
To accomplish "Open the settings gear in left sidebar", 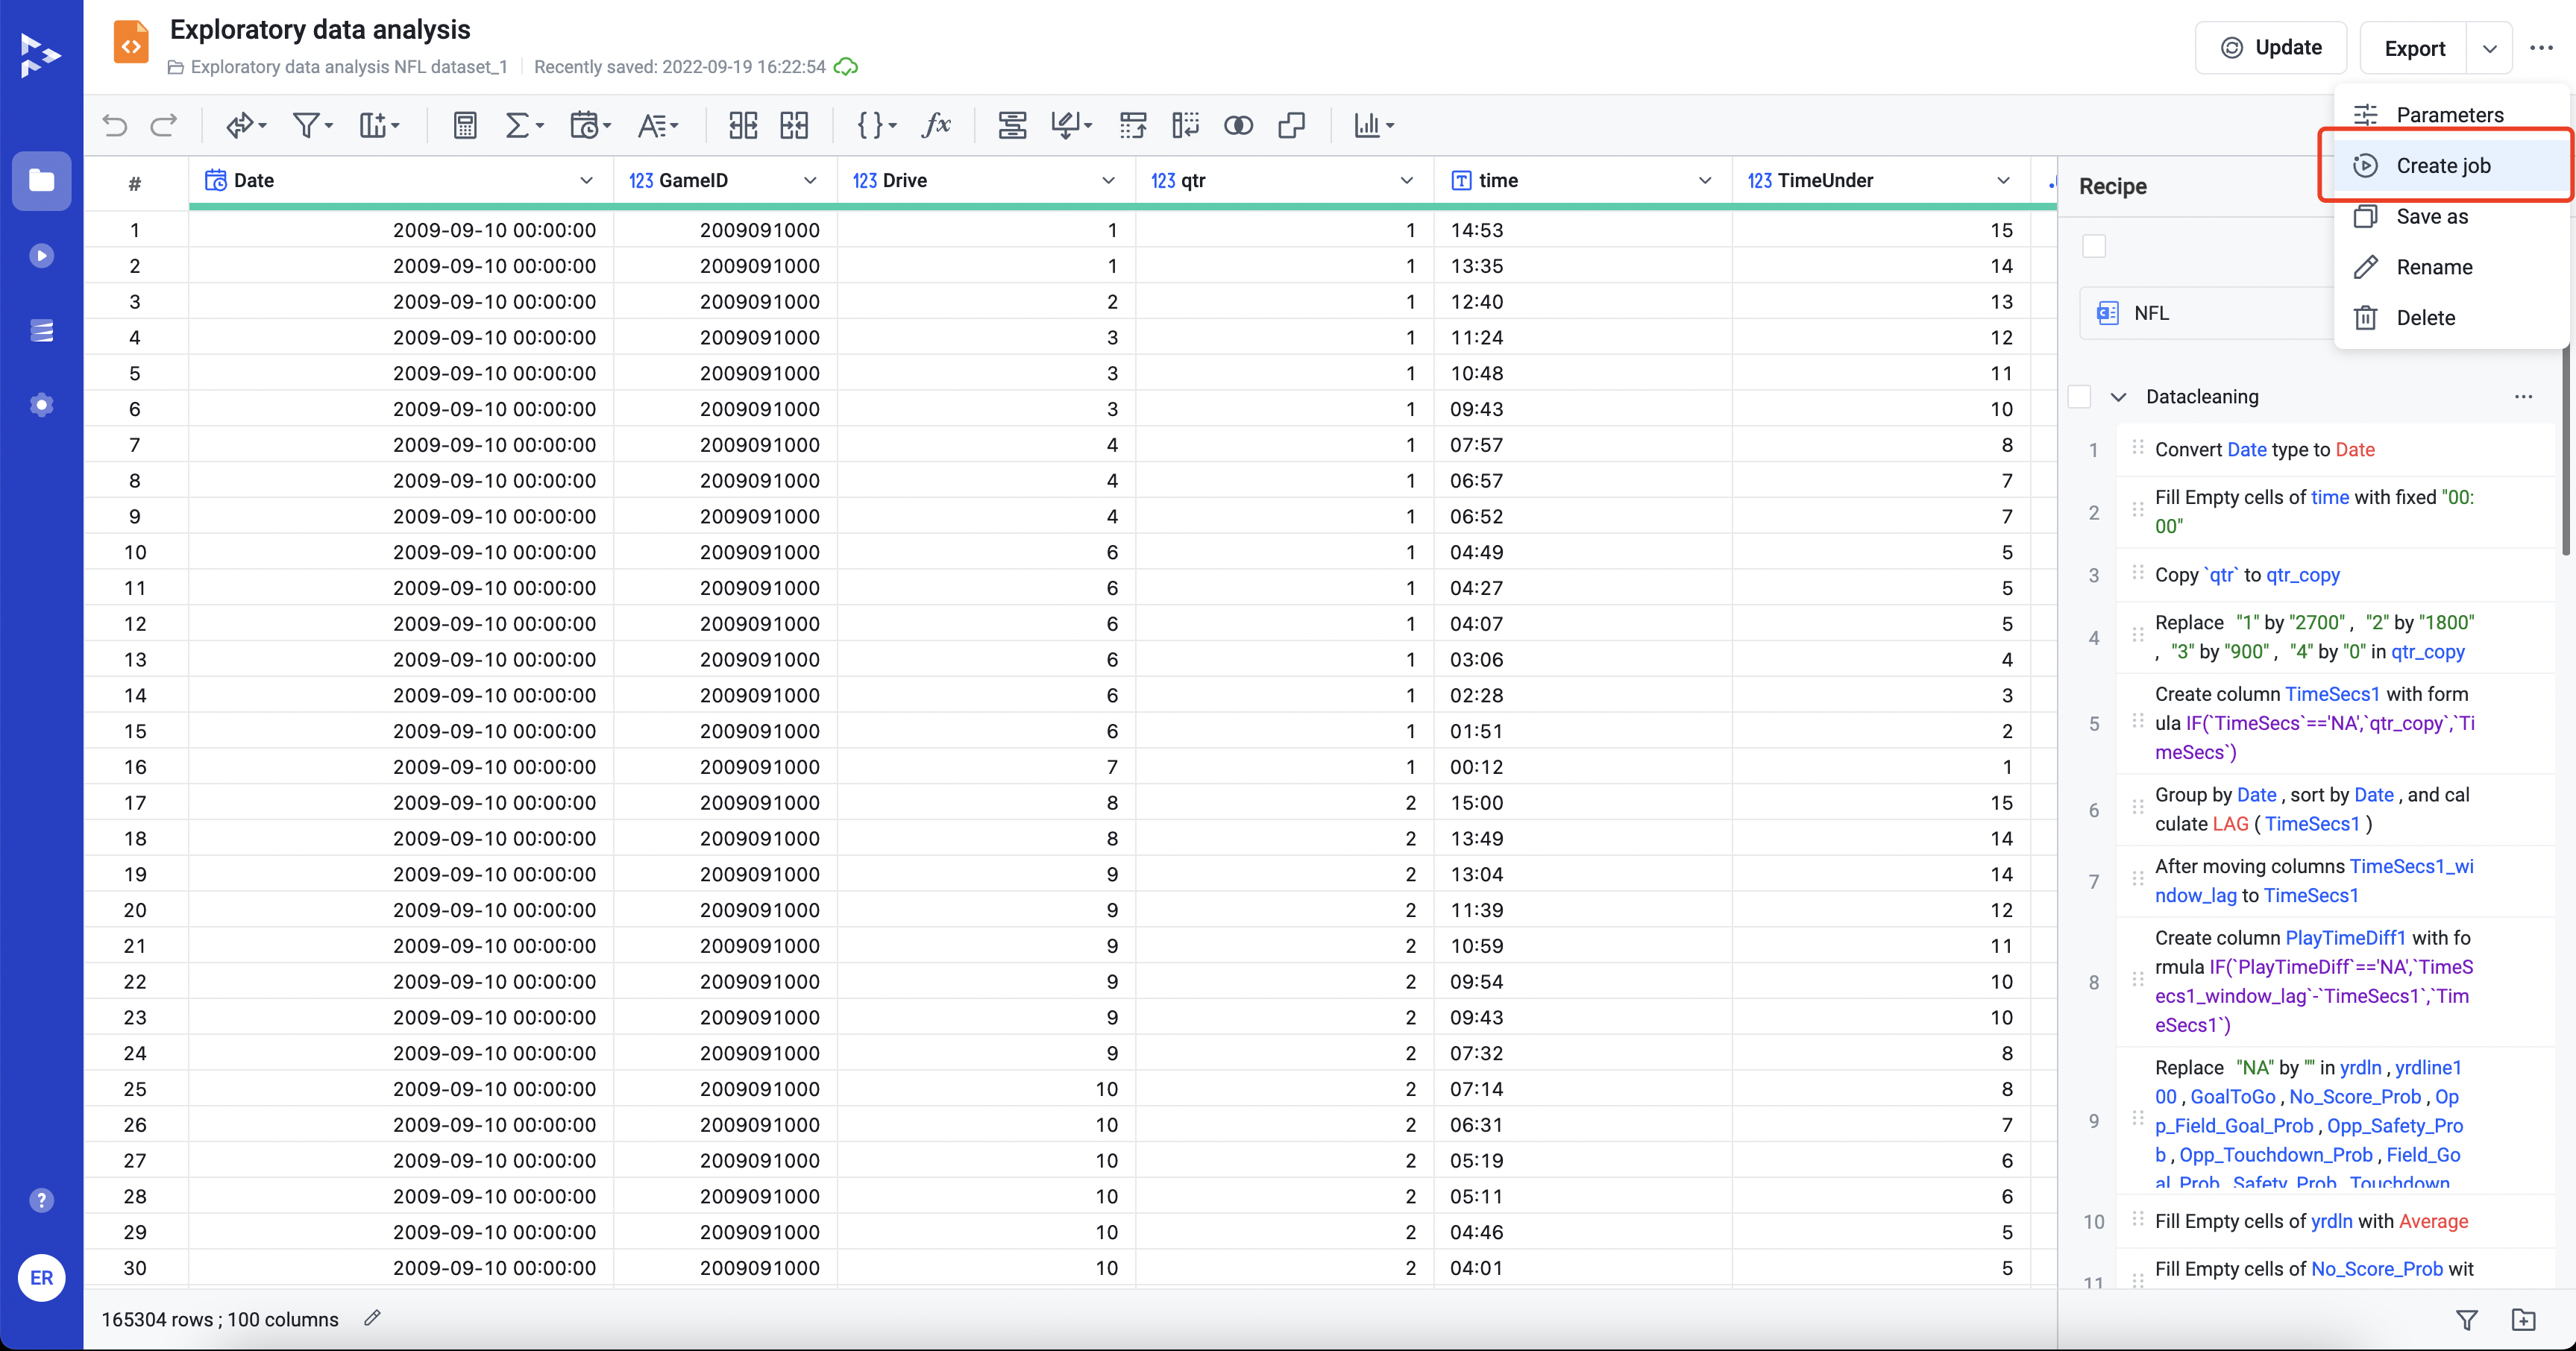I will [x=41, y=405].
